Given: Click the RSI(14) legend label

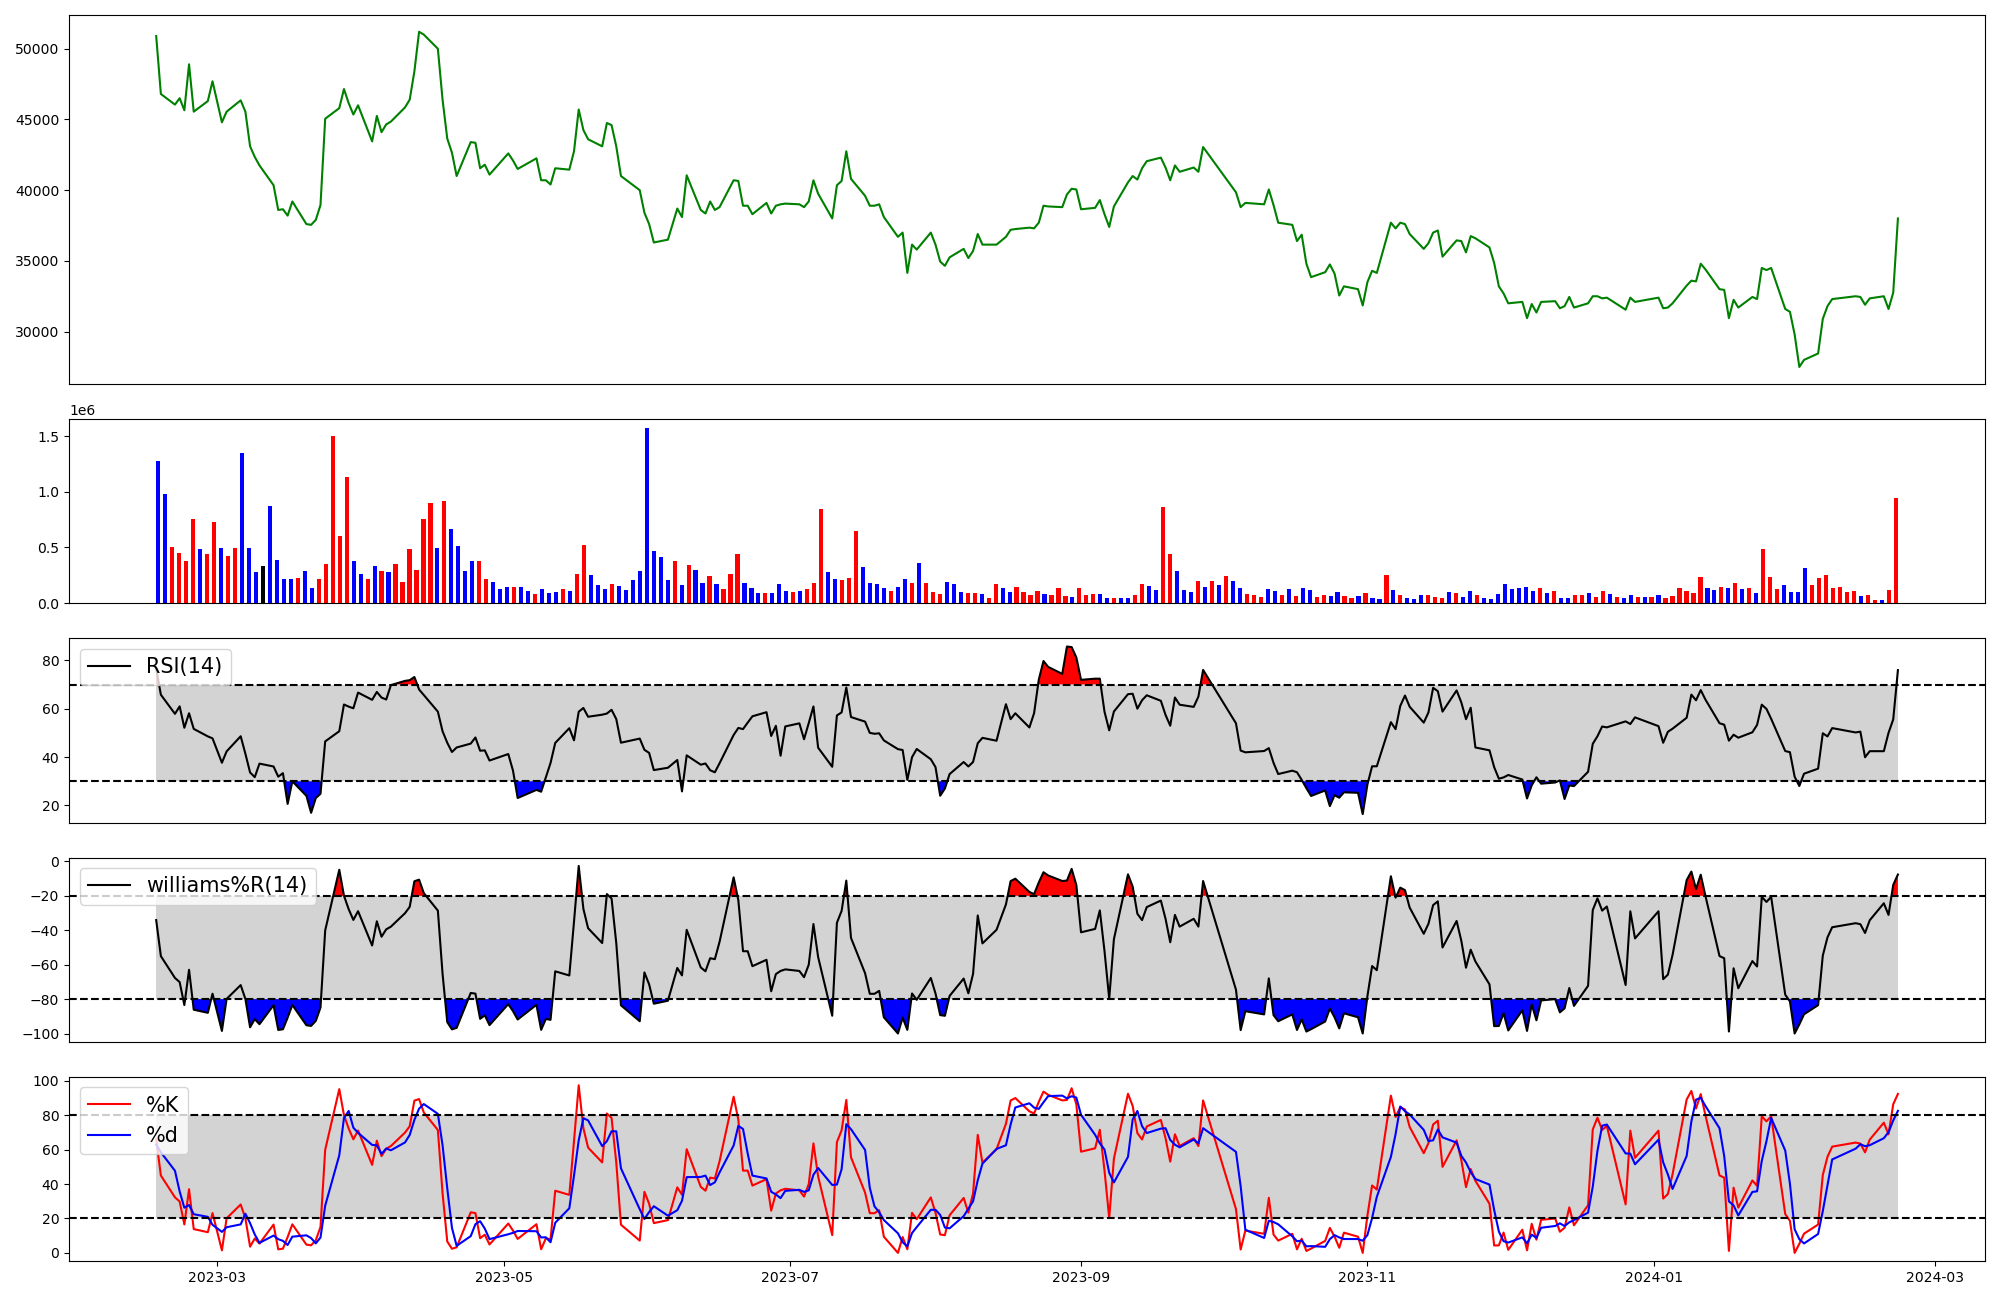Looking at the screenshot, I should pyautogui.click(x=184, y=666).
